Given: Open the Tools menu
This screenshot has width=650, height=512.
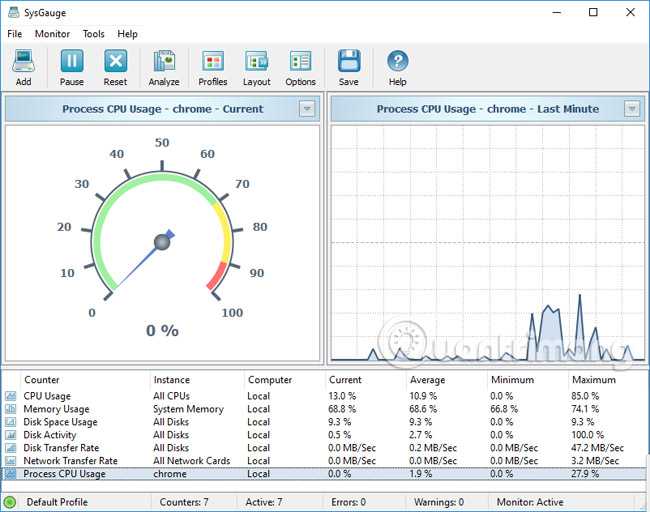Looking at the screenshot, I should 93,34.
